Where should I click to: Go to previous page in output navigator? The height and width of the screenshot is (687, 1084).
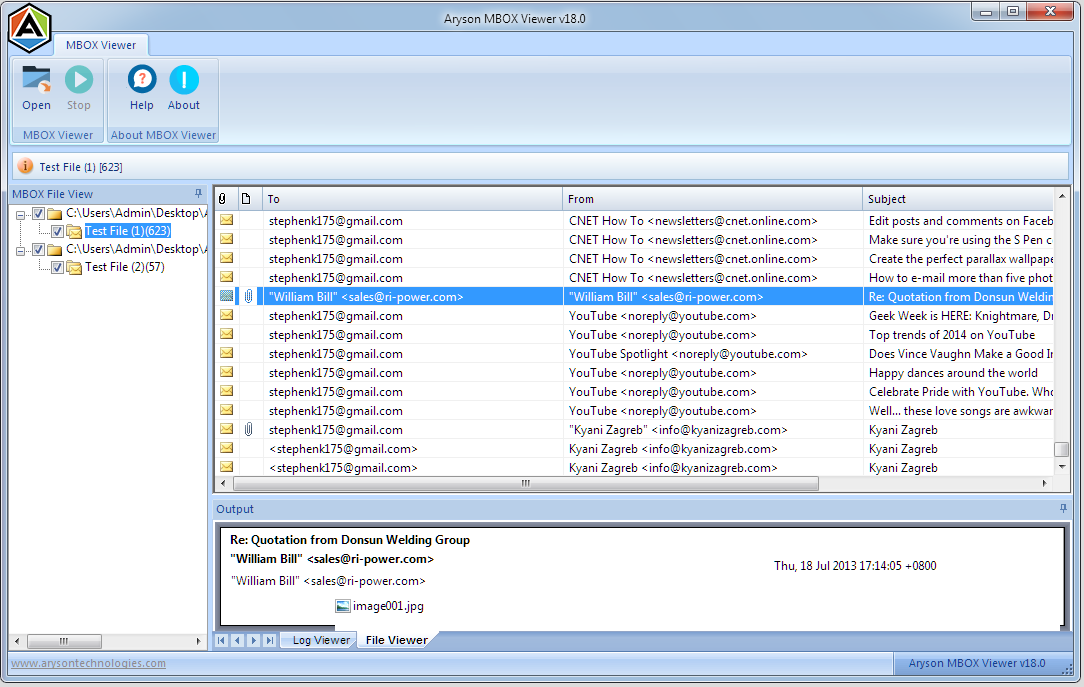click(237, 640)
